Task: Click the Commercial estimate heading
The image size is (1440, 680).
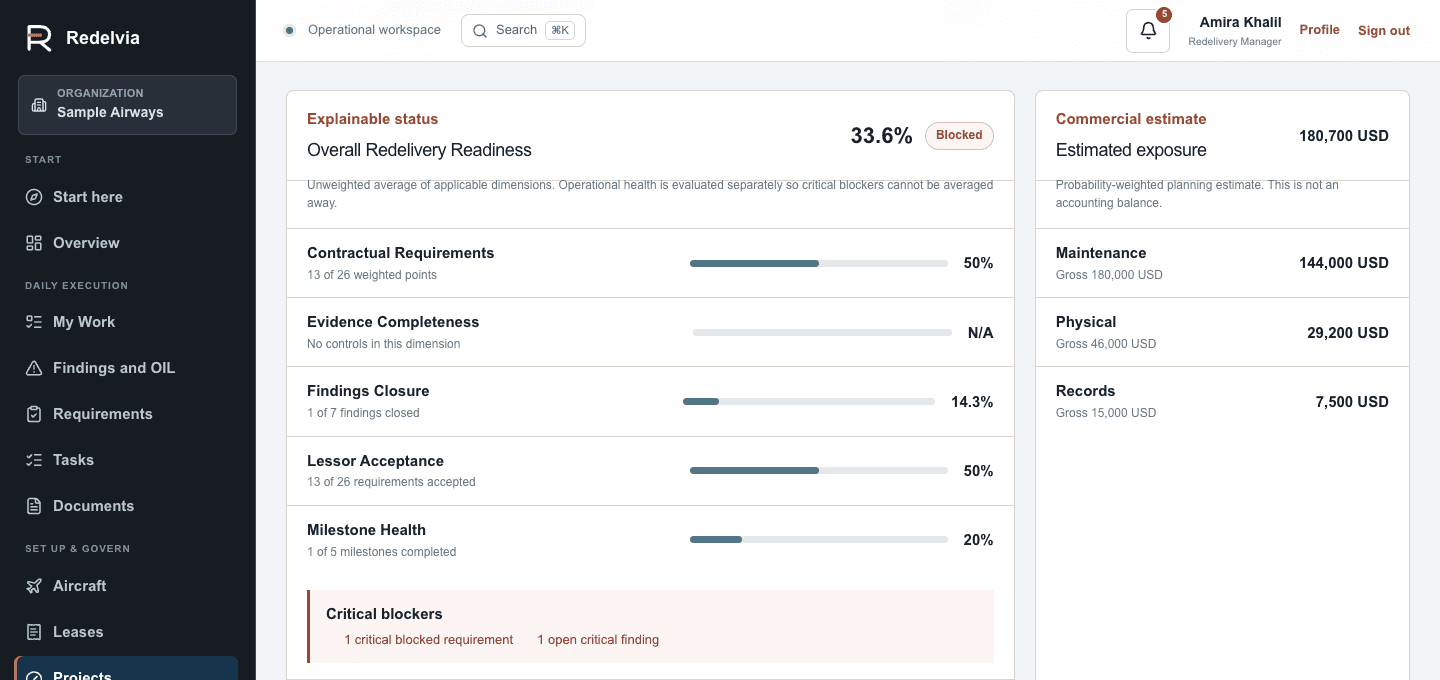Action: (1131, 119)
